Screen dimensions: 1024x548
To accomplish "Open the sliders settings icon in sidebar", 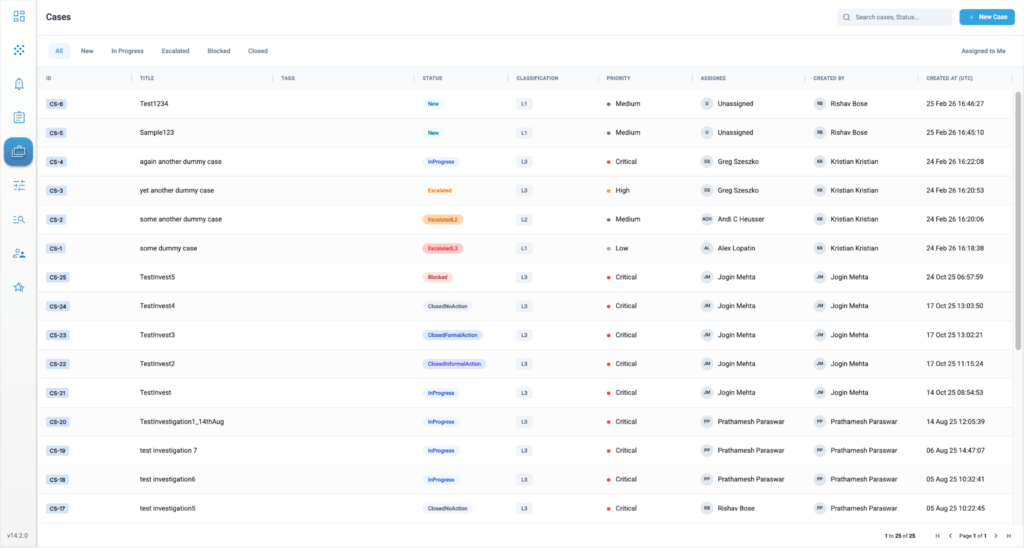I will (19, 185).
